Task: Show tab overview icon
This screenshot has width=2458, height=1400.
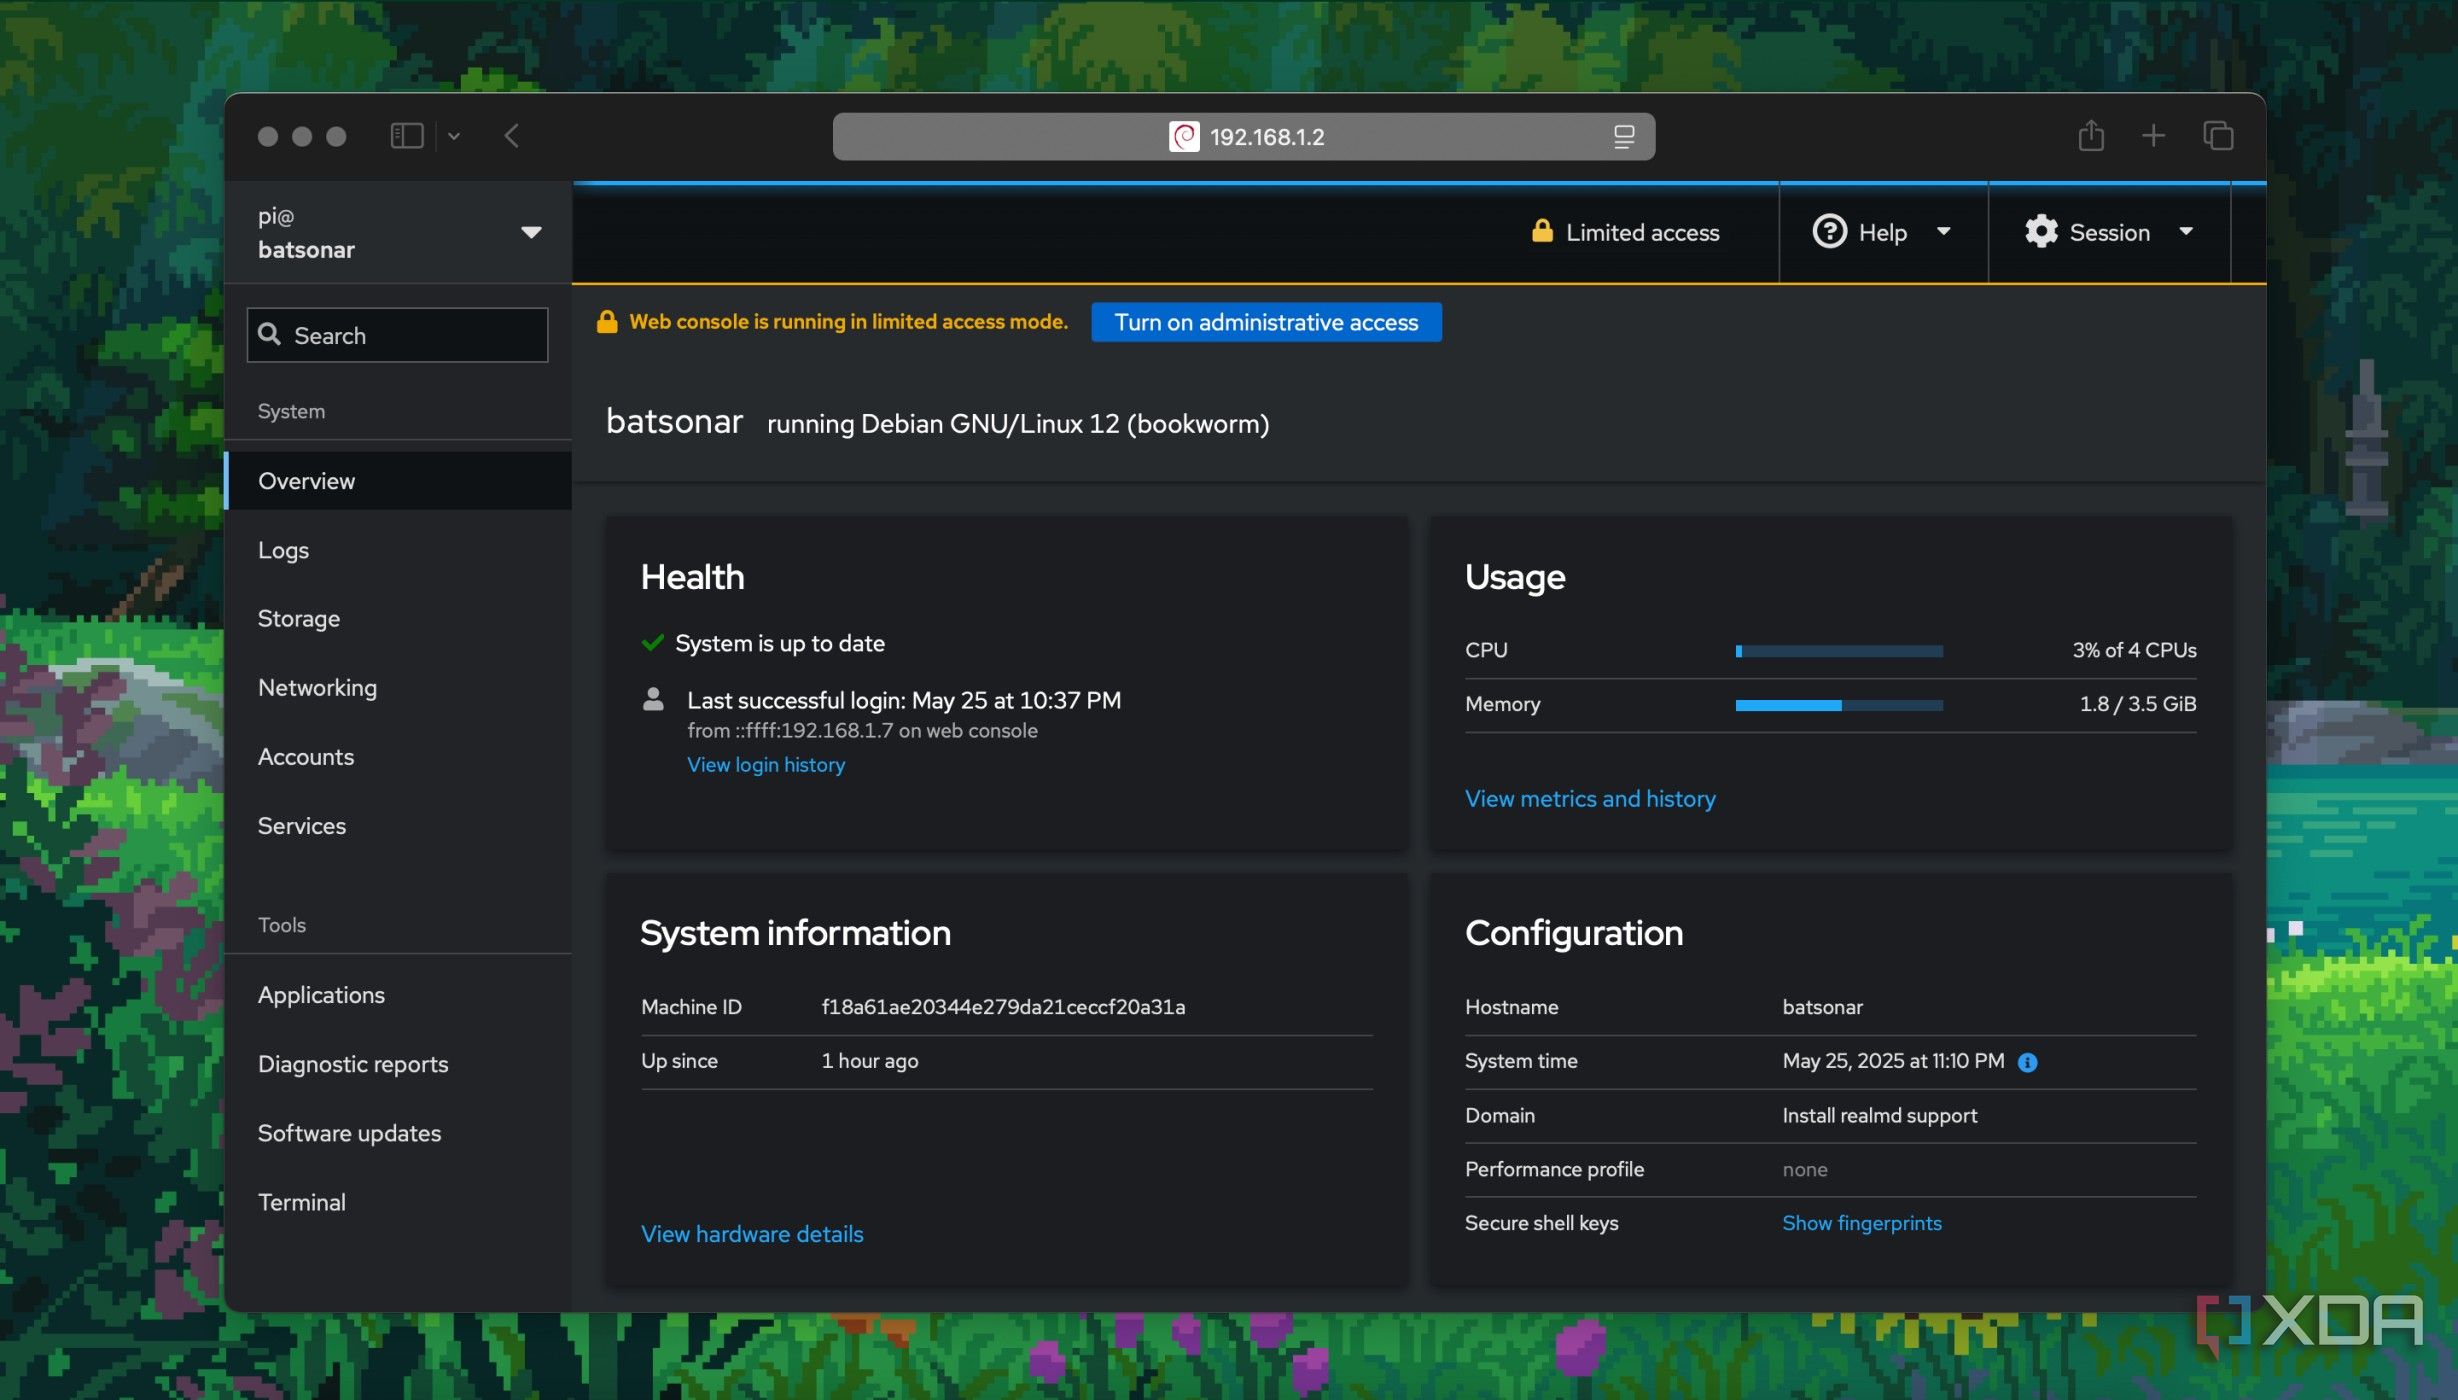Action: pyautogui.click(x=2218, y=136)
